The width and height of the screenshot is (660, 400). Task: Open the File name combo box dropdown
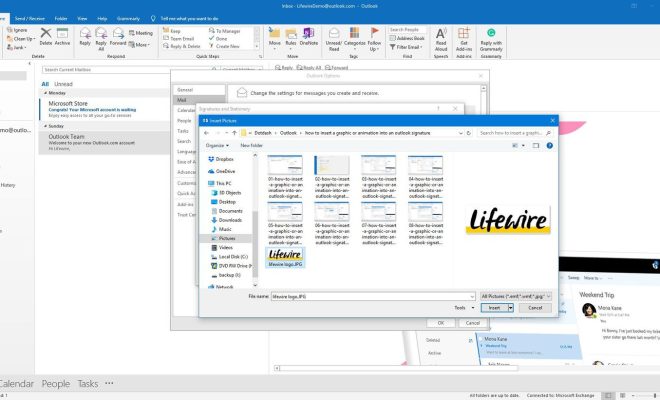tap(472, 297)
